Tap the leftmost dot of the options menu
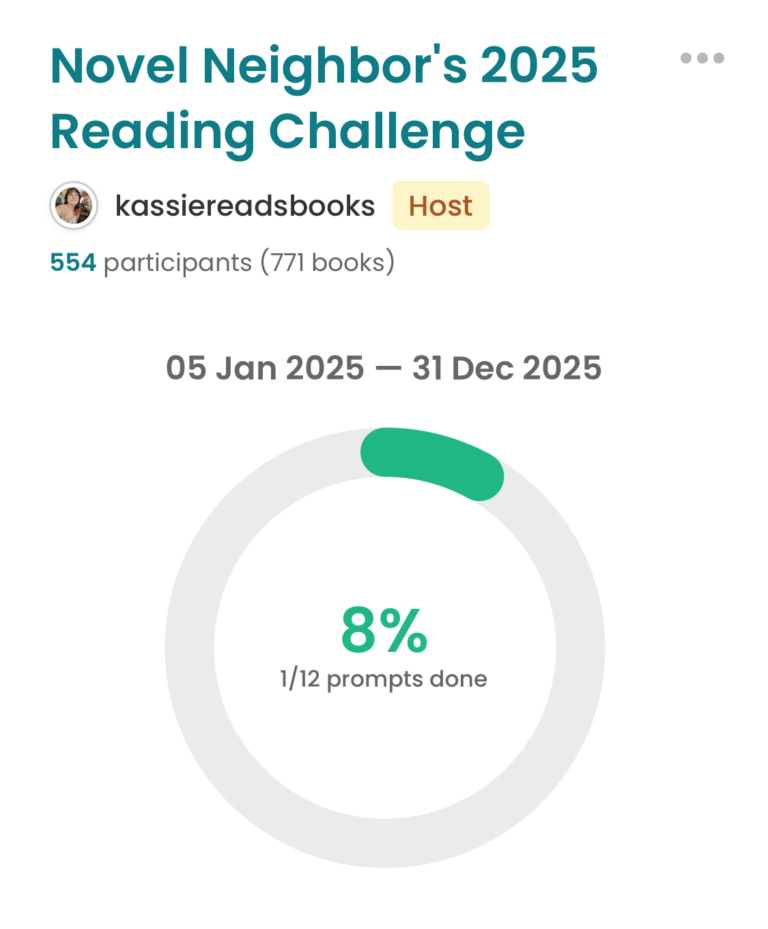This screenshot has width=768, height=929. [x=686, y=57]
